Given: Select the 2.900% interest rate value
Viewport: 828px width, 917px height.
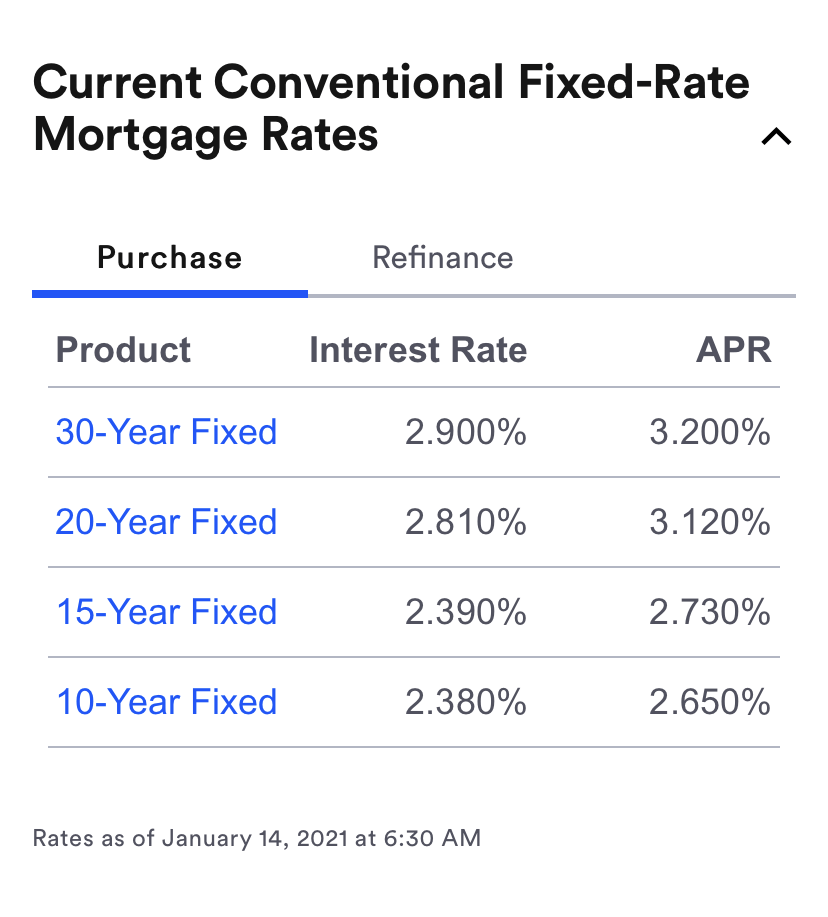Looking at the screenshot, I should tap(465, 432).
